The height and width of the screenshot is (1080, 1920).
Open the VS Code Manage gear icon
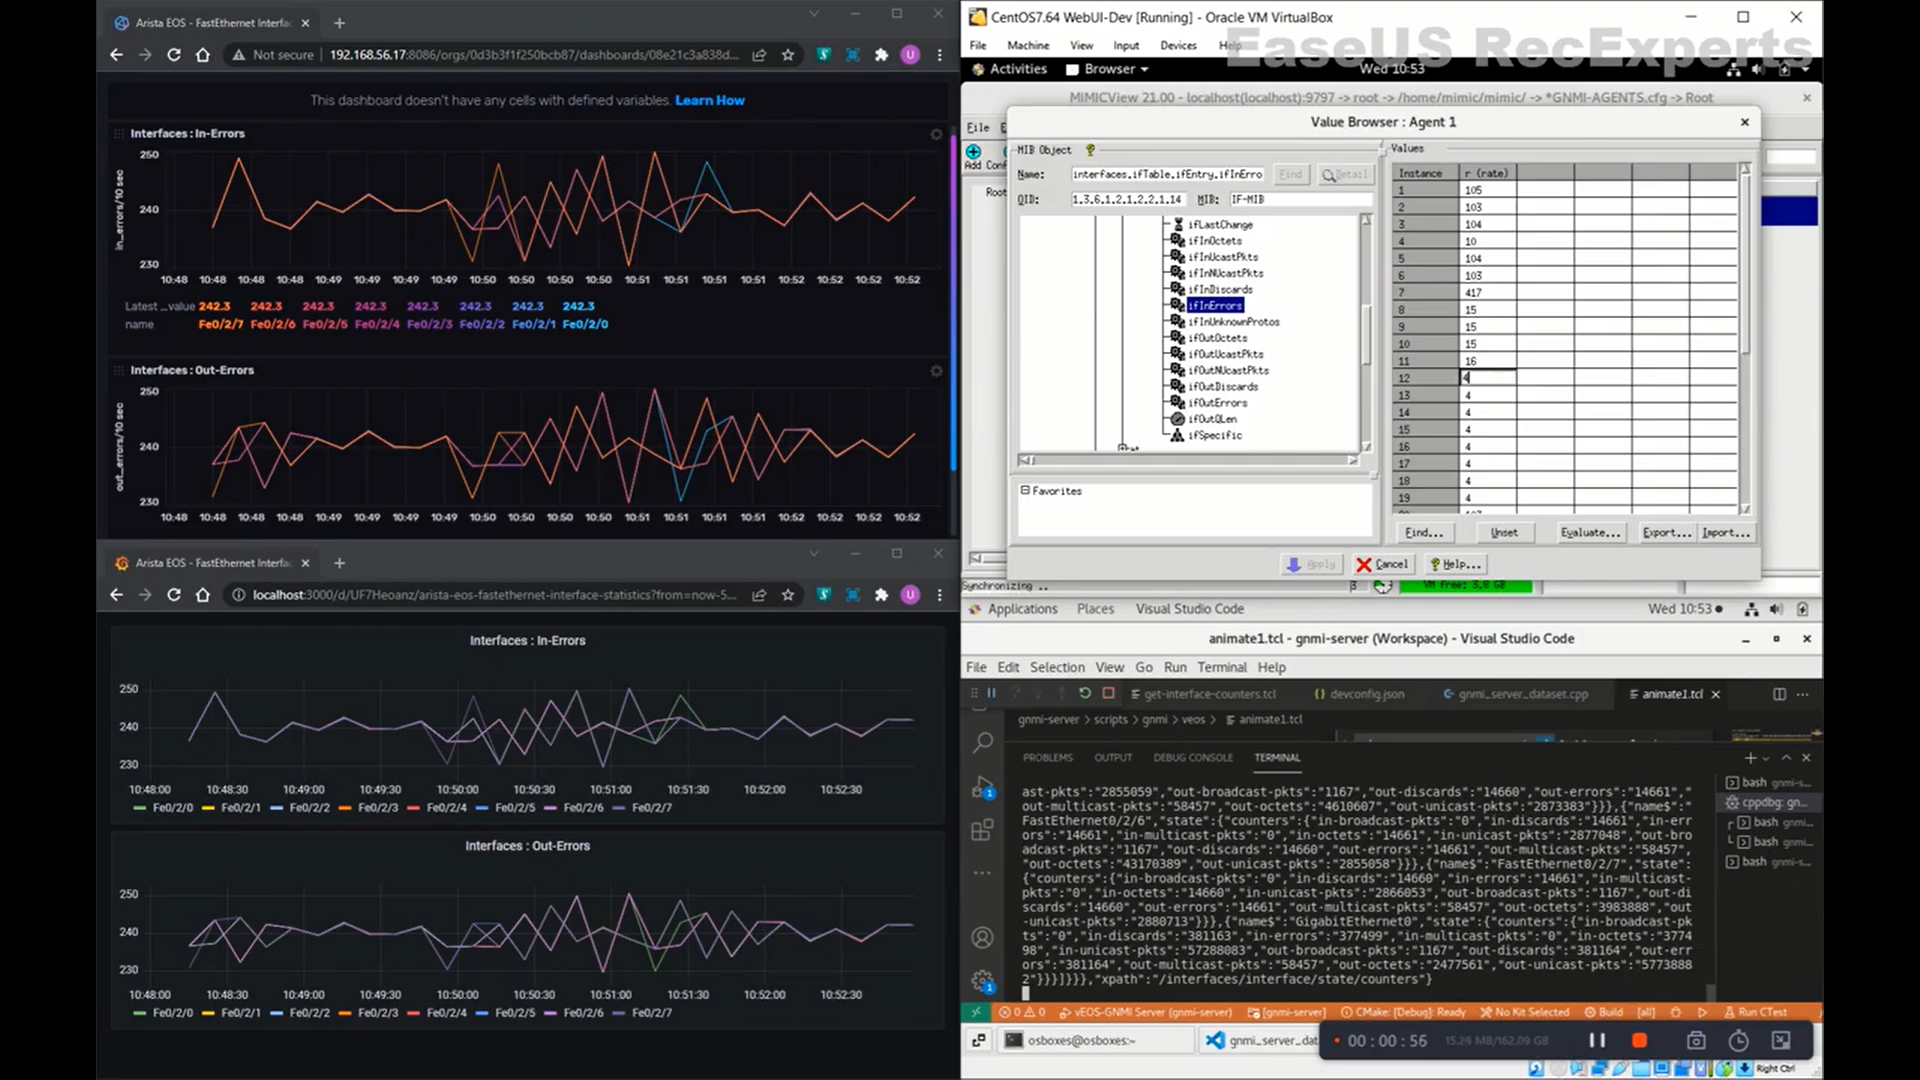[982, 981]
